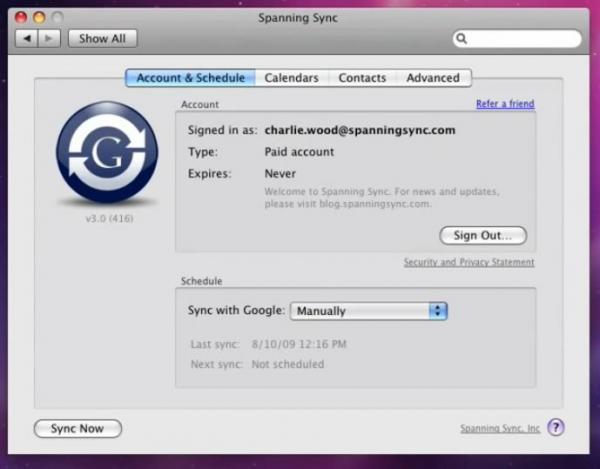Click the magnifier icon in the search field
This screenshot has width=600, height=469.
(x=461, y=39)
